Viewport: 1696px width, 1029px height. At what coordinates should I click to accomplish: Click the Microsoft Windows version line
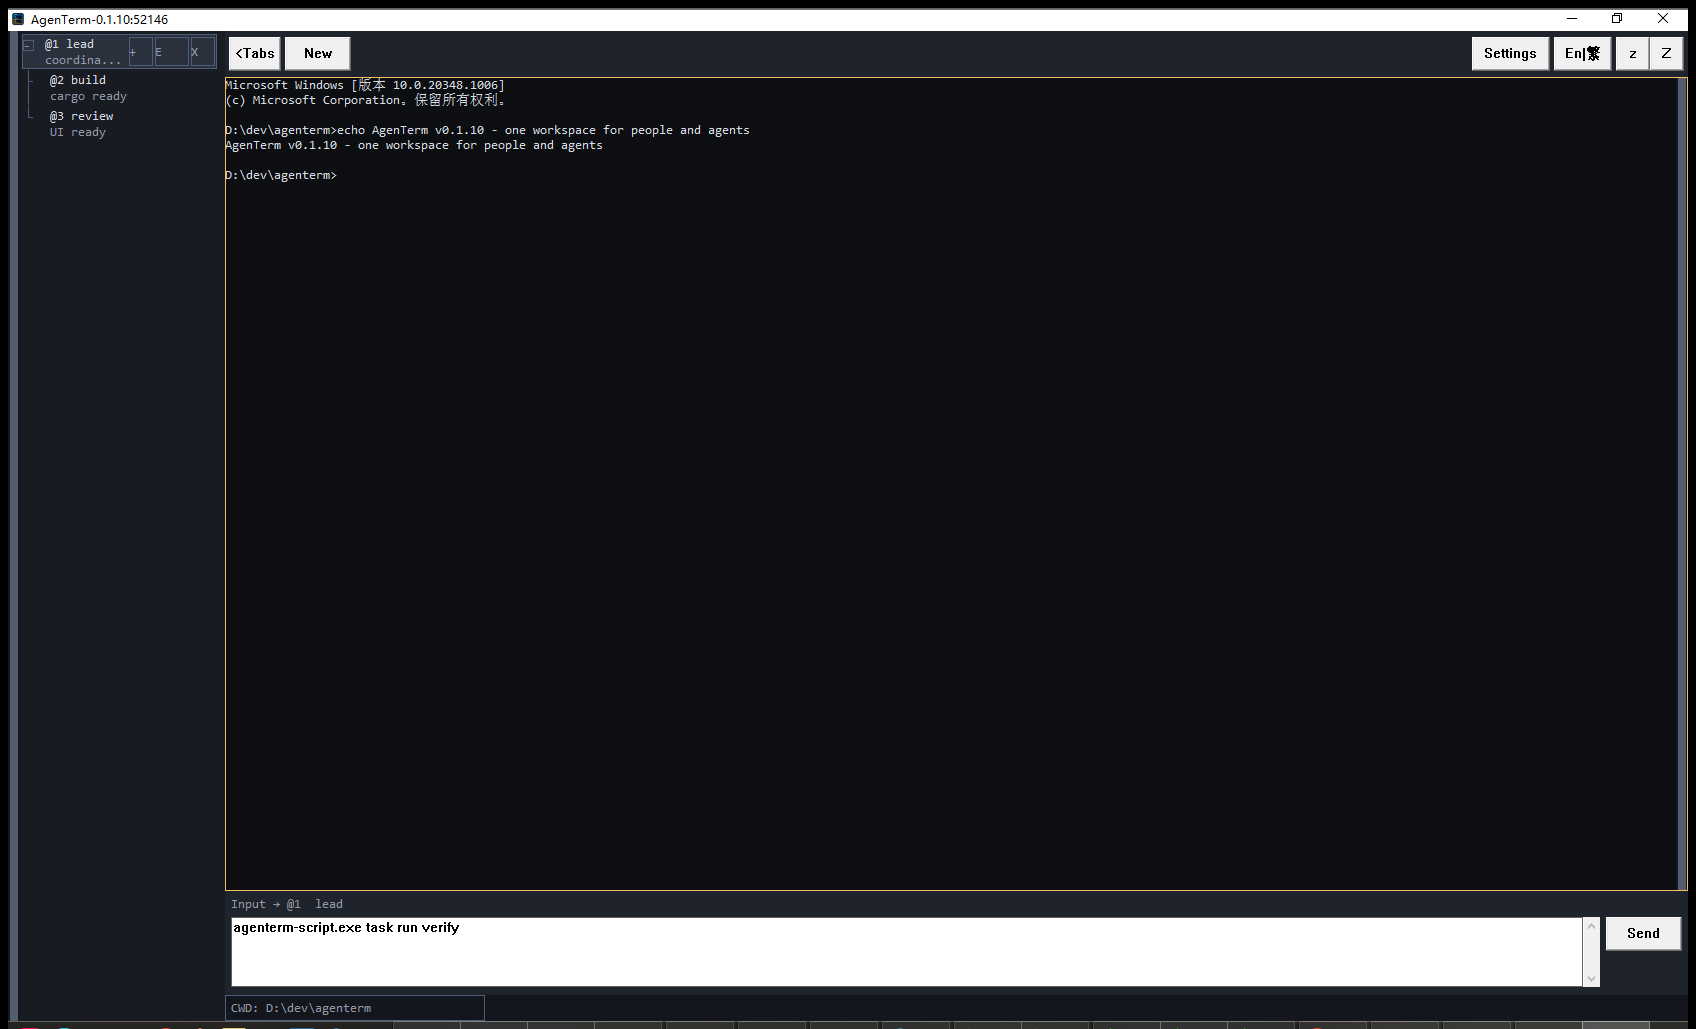click(x=365, y=85)
